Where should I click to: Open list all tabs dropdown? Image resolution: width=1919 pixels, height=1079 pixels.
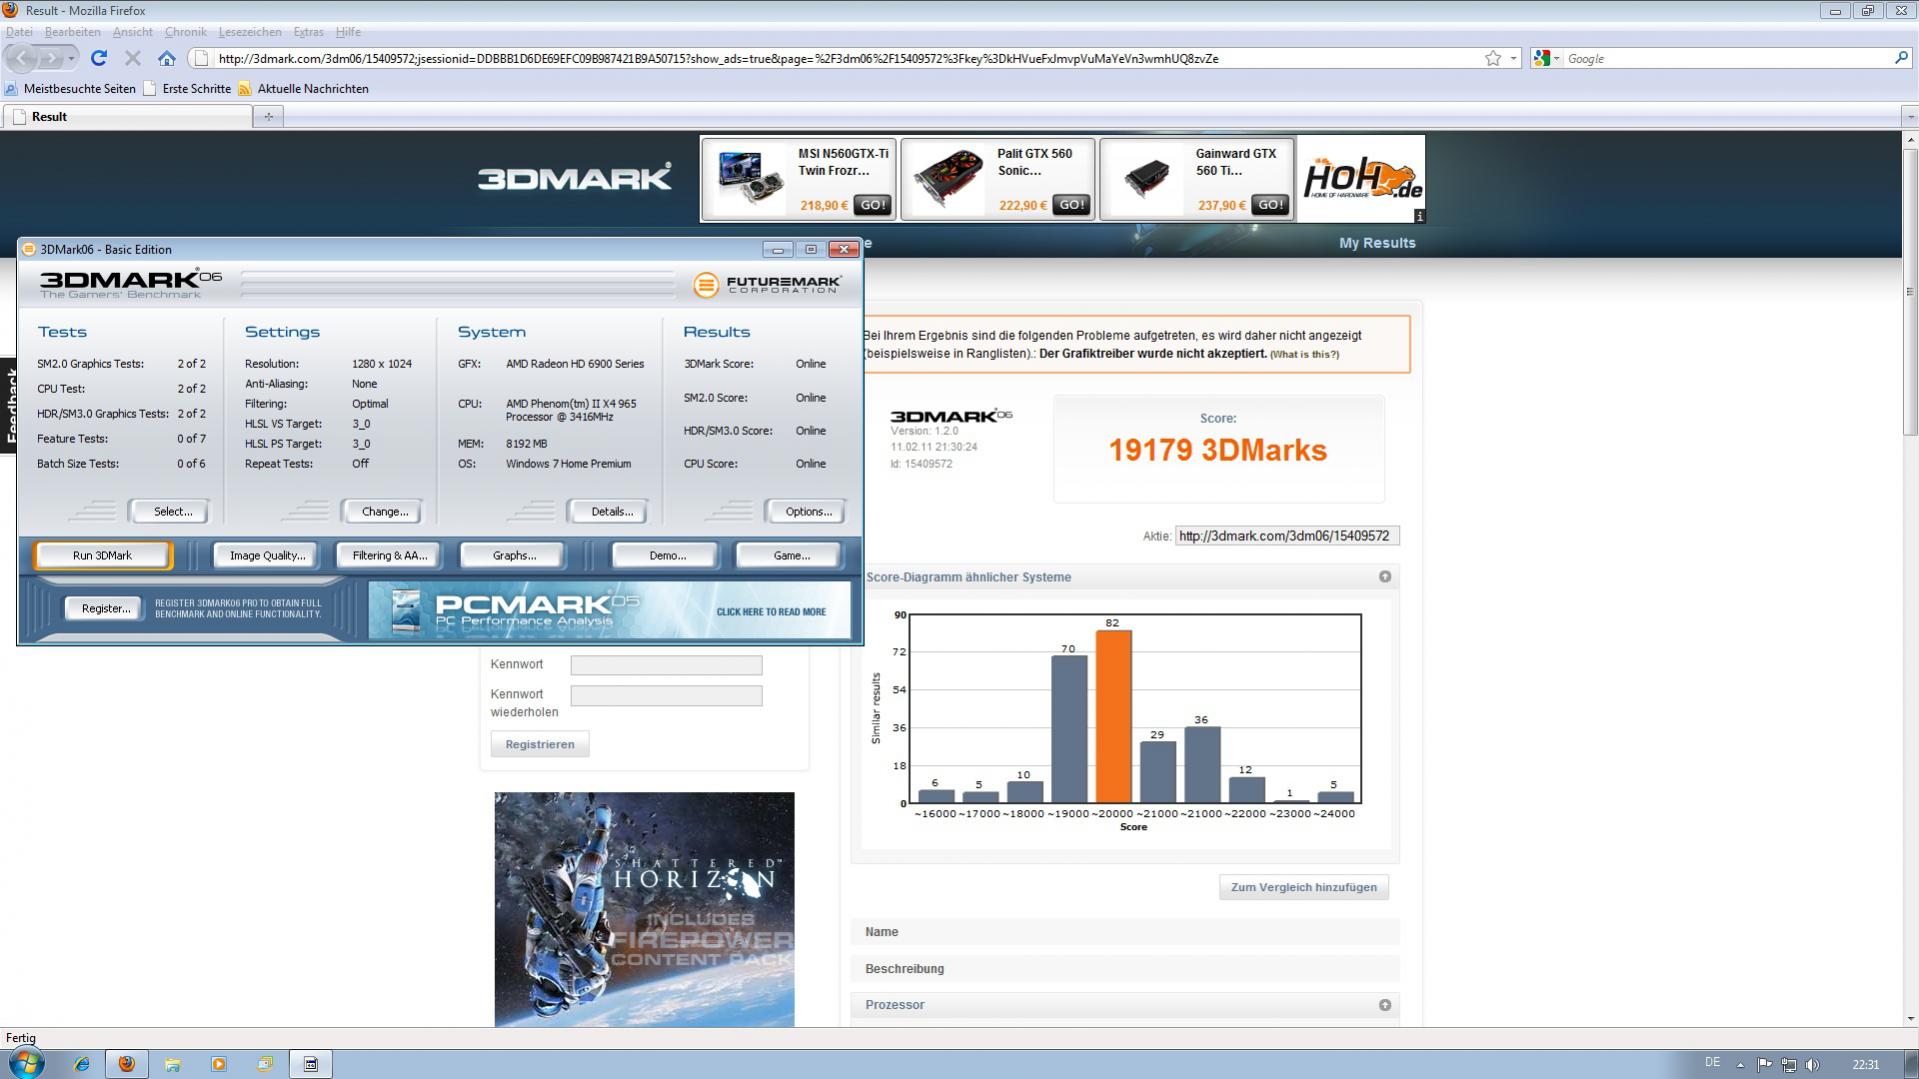click(1910, 117)
